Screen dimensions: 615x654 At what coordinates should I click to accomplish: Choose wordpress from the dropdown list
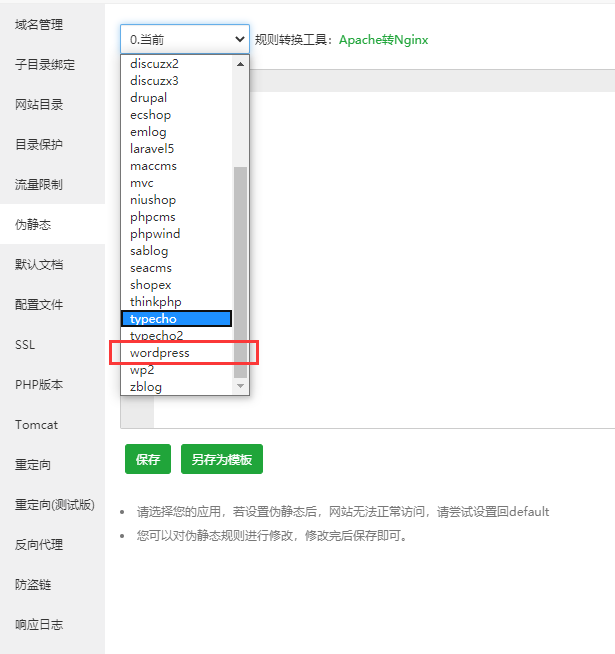[x=176, y=353]
